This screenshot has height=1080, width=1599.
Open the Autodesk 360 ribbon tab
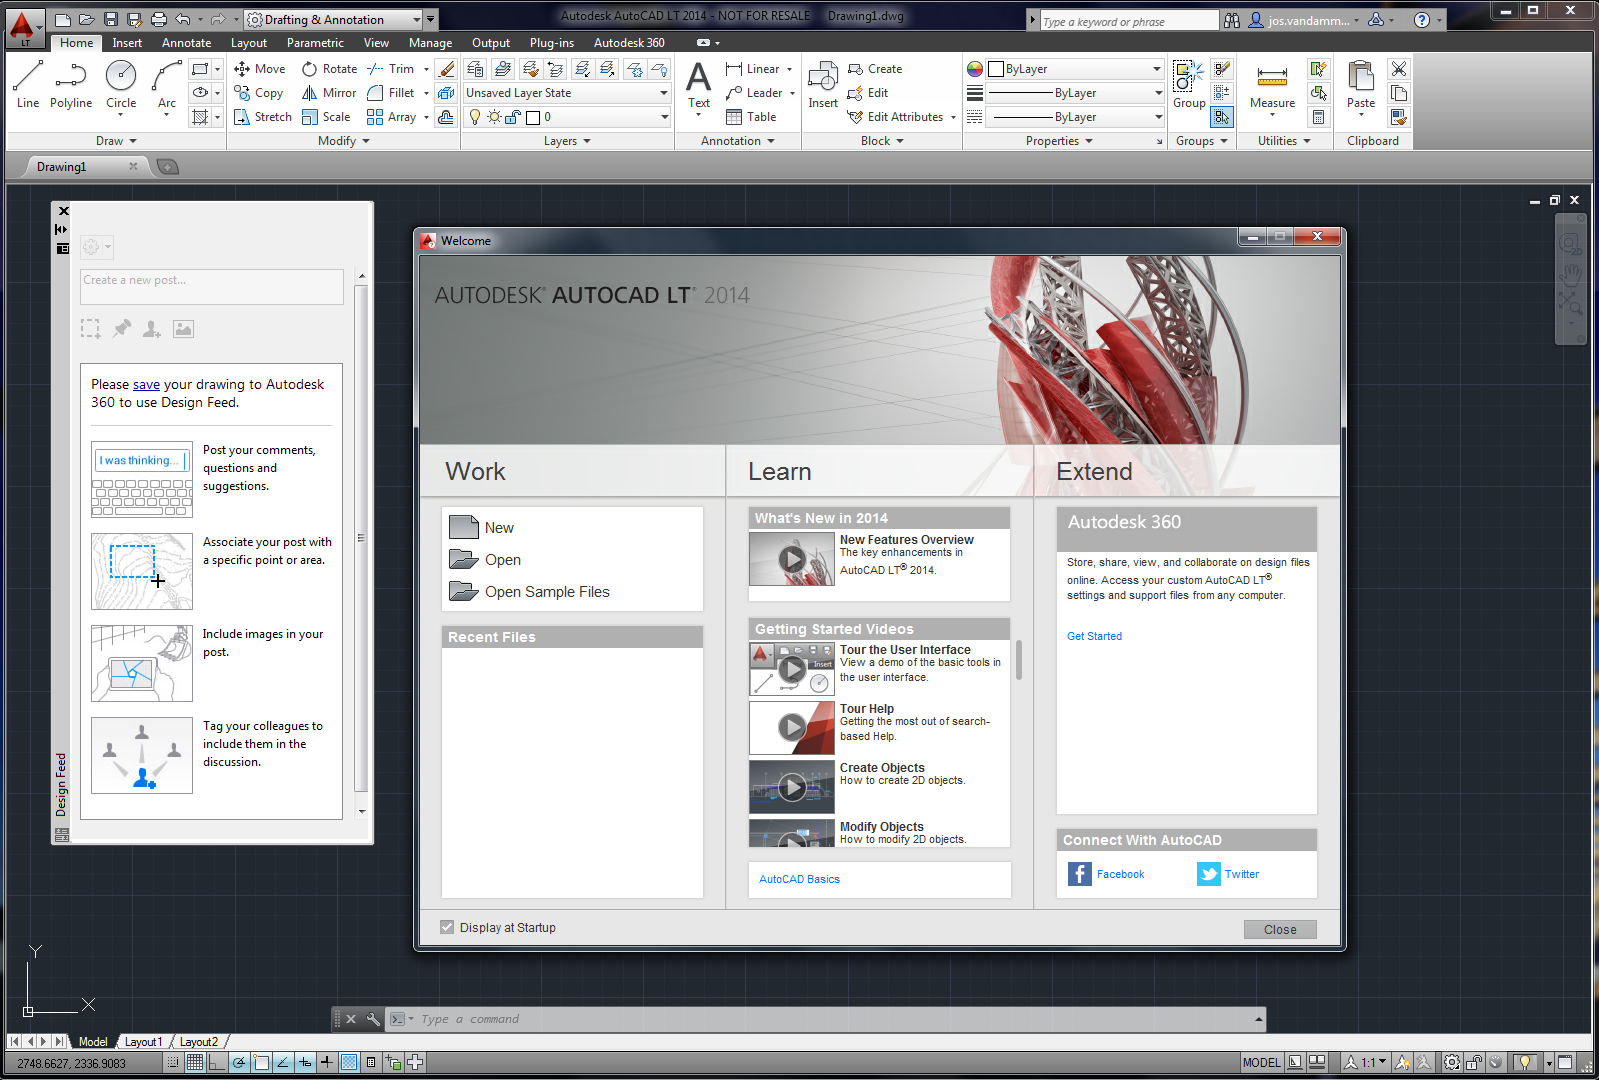(x=629, y=43)
